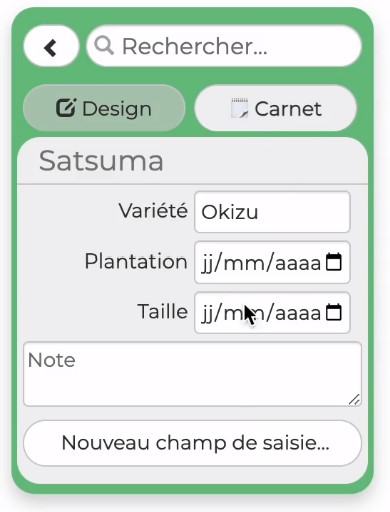
Task: Click the back chevron arrow button
Action: [51, 46]
